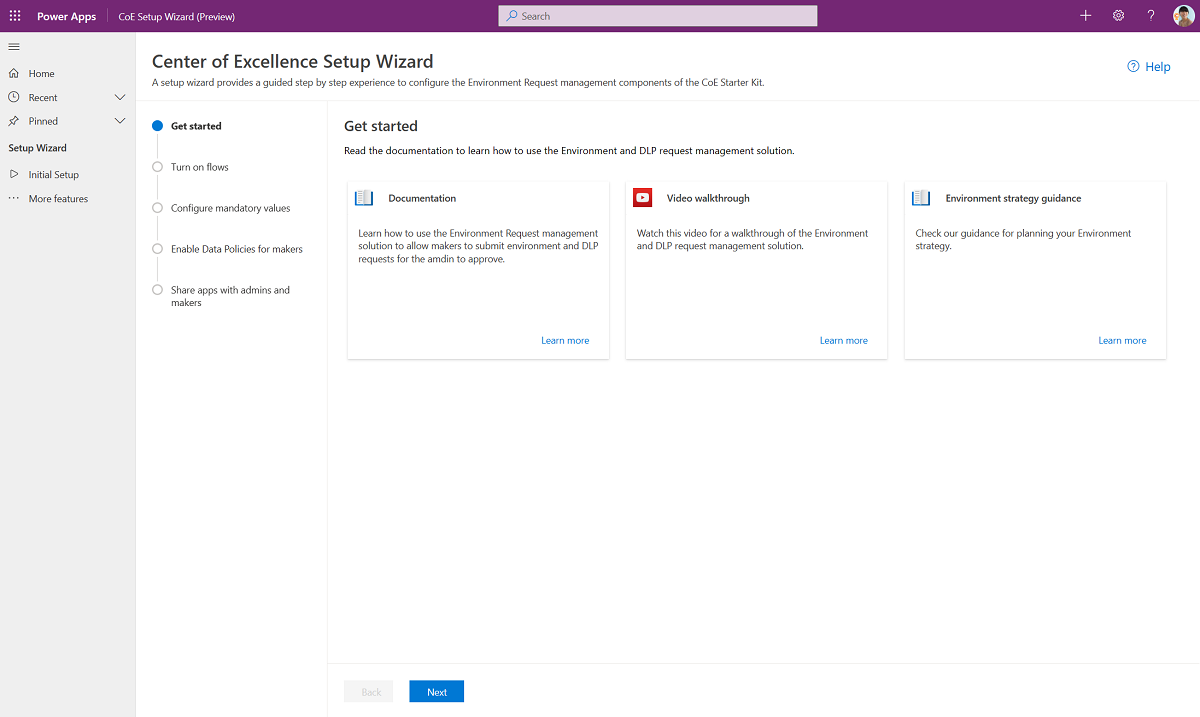The width and height of the screenshot is (1200, 717).
Task: Click the Setup Wizard sidebar heading
Action: pos(38,148)
